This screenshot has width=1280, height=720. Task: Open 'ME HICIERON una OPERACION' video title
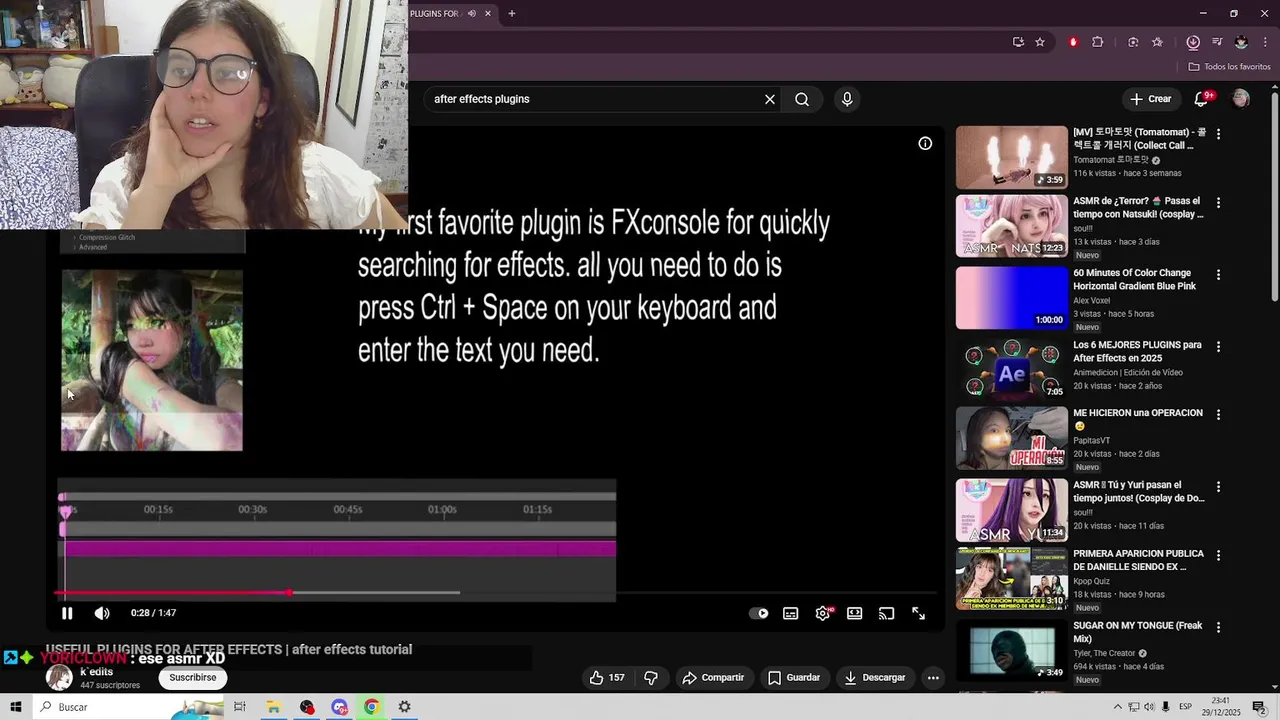coord(1138,419)
